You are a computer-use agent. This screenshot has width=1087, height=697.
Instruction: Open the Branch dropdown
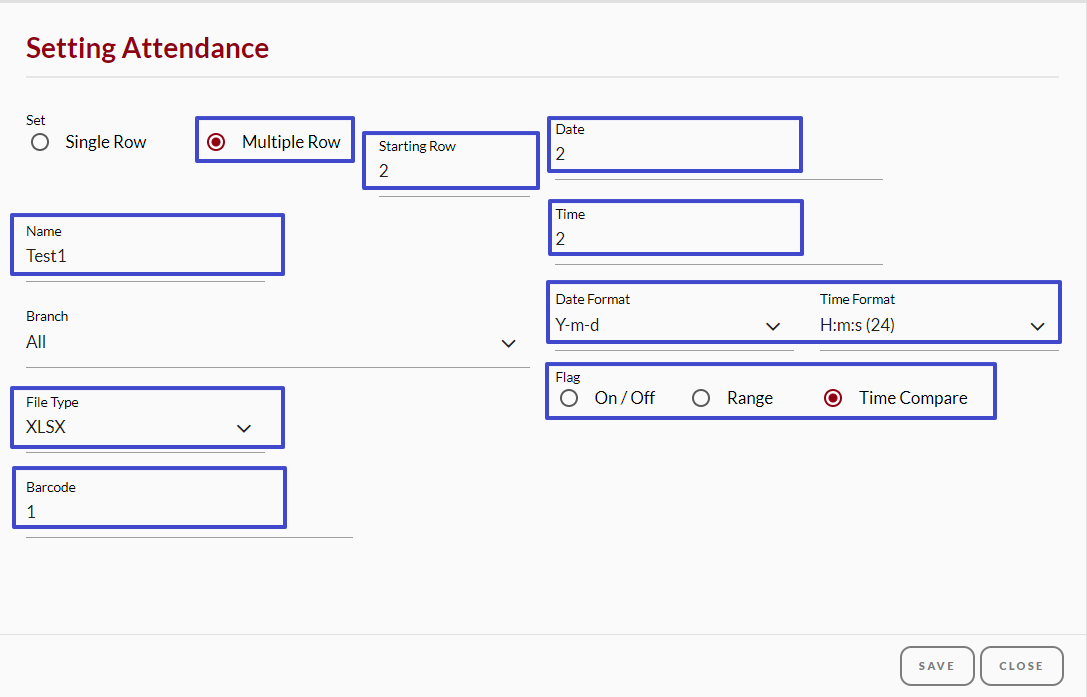tap(275, 342)
